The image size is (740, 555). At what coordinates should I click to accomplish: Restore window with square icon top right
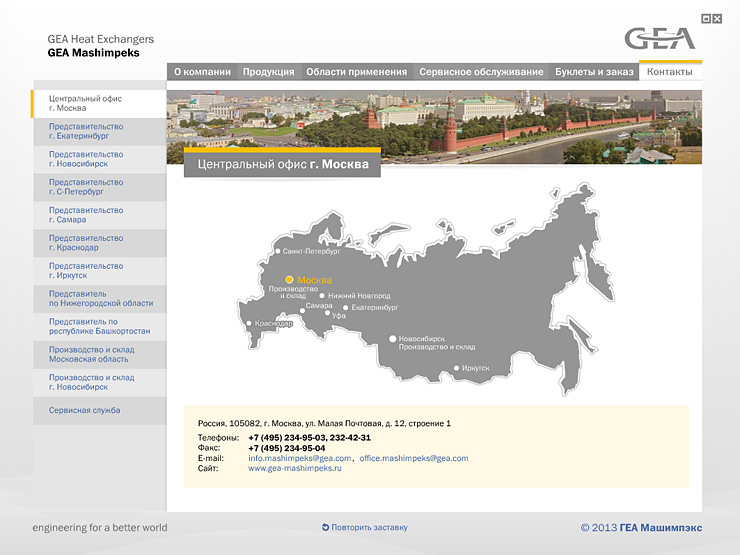(x=706, y=19)
